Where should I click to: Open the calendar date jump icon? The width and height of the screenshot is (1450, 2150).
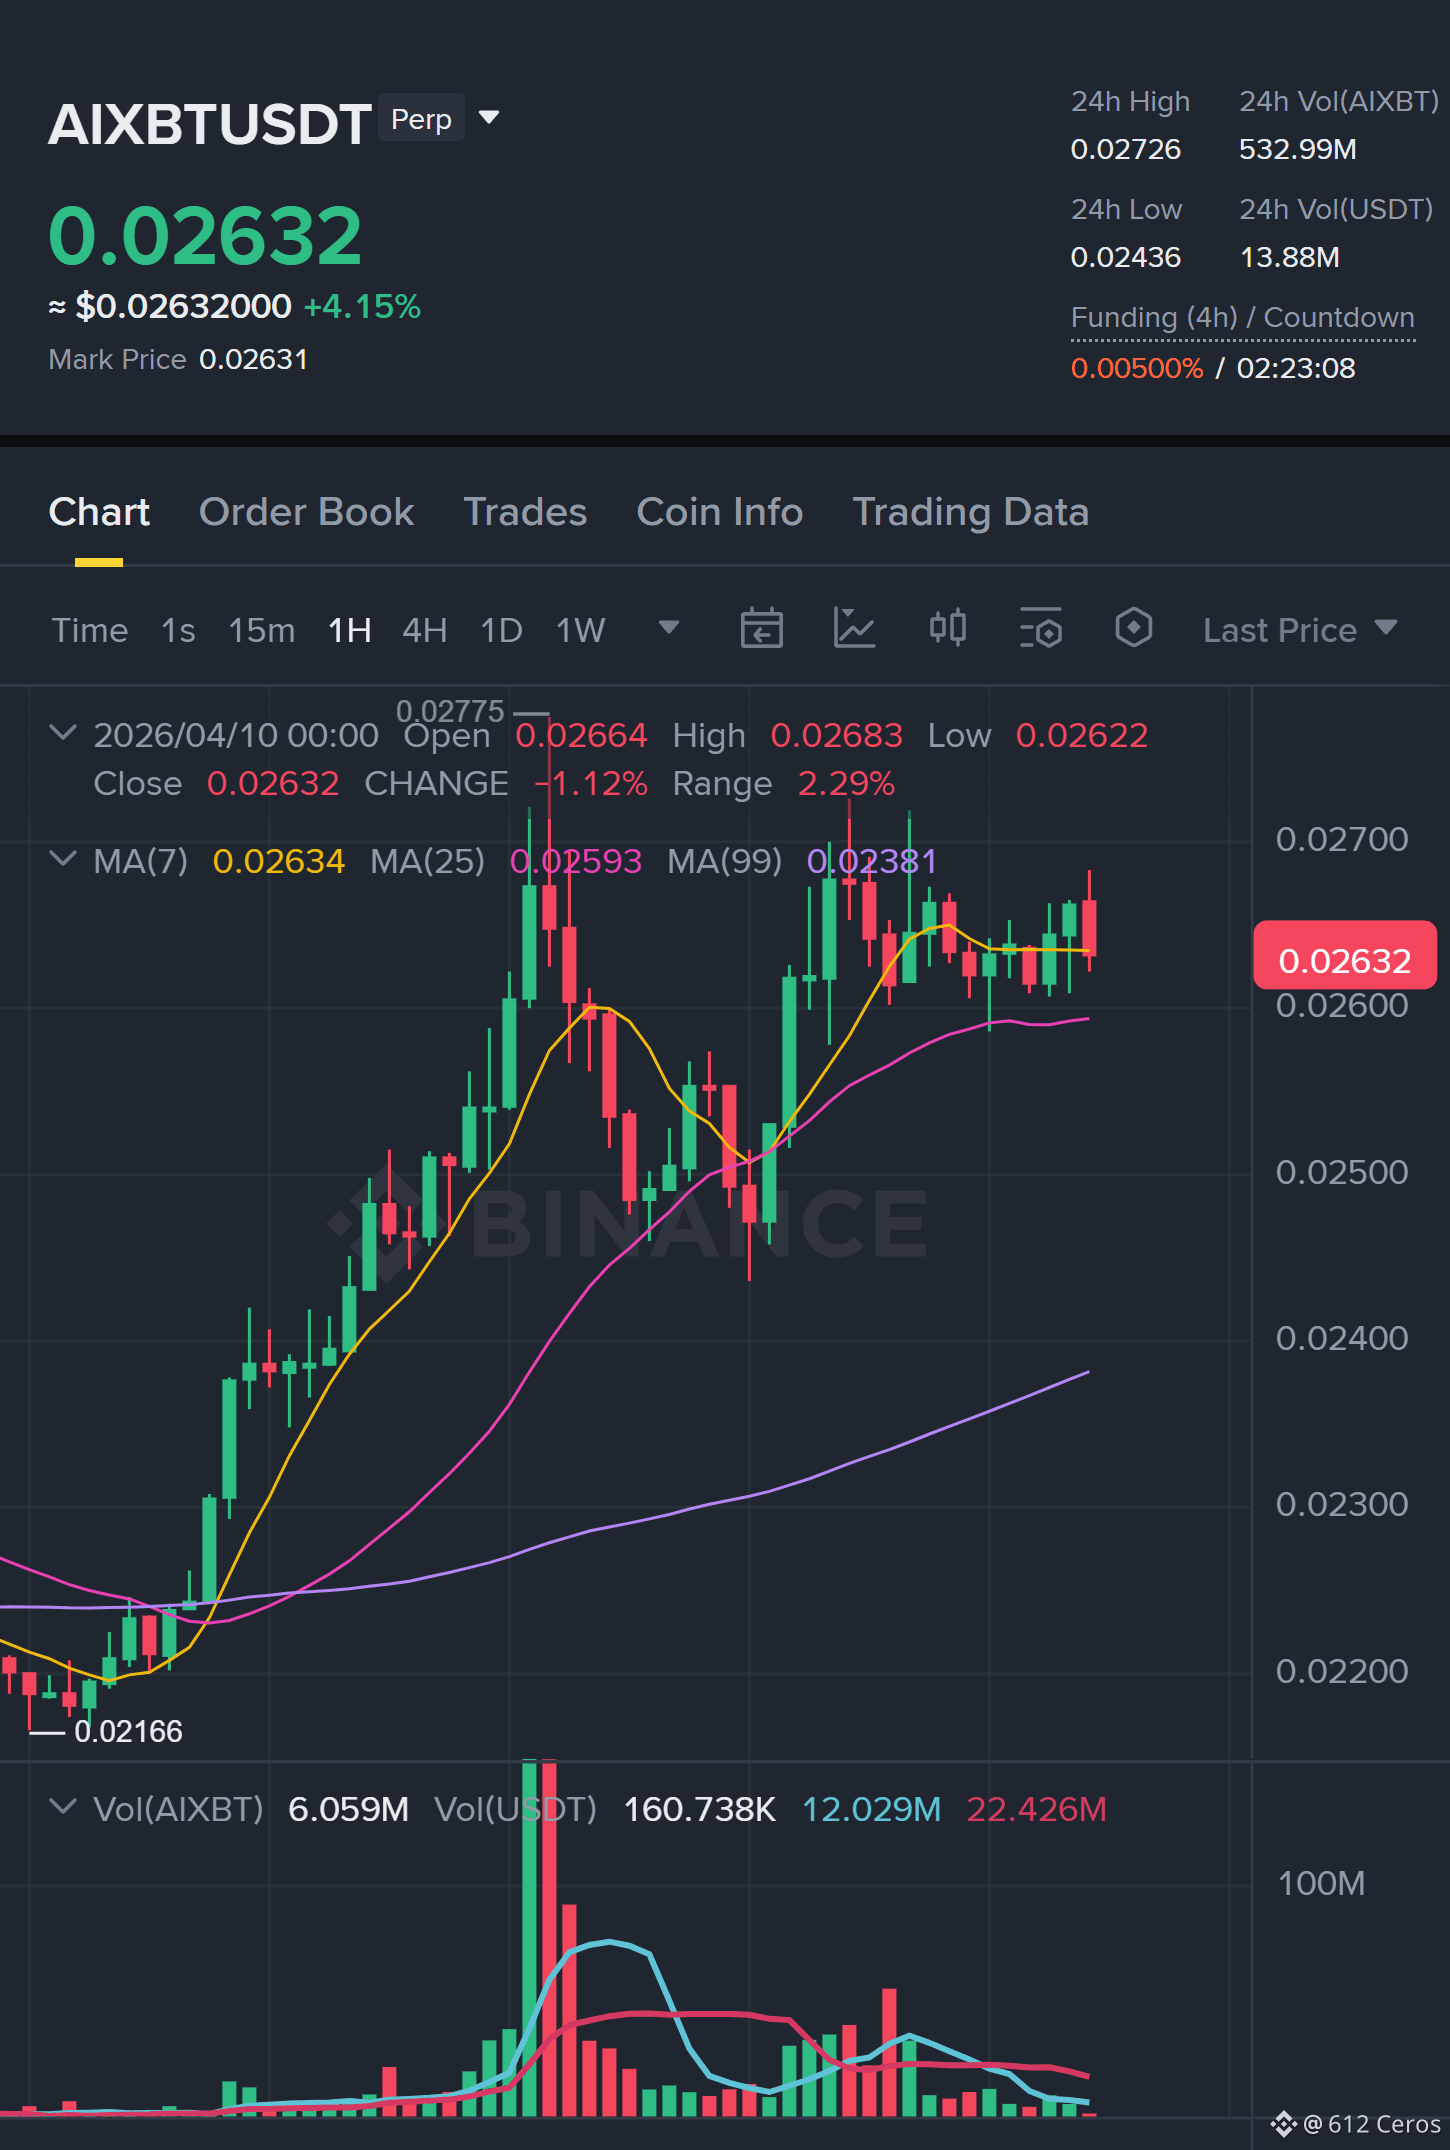(761, 629)
